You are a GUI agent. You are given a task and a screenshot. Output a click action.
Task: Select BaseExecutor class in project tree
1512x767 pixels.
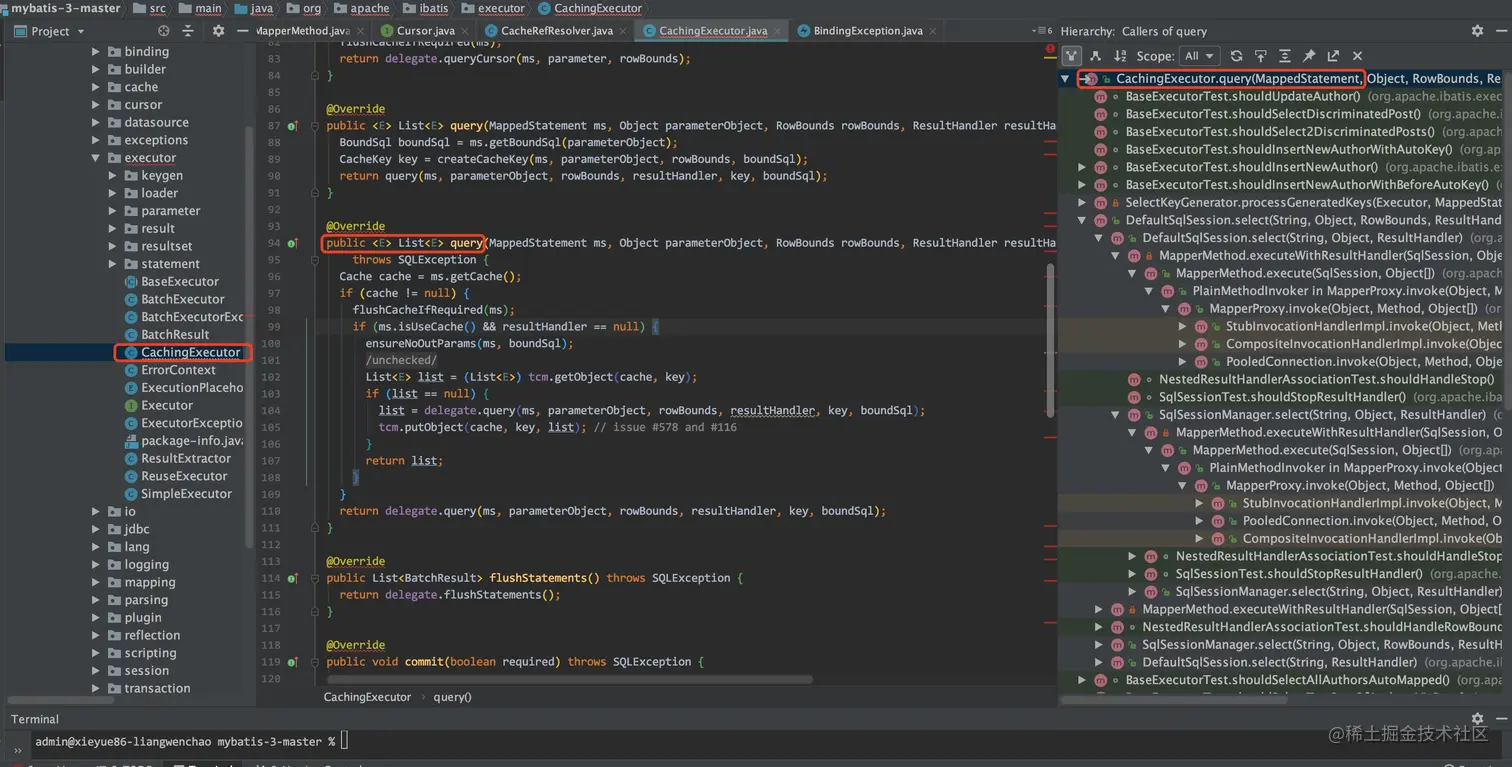click(x=171, y=282)
